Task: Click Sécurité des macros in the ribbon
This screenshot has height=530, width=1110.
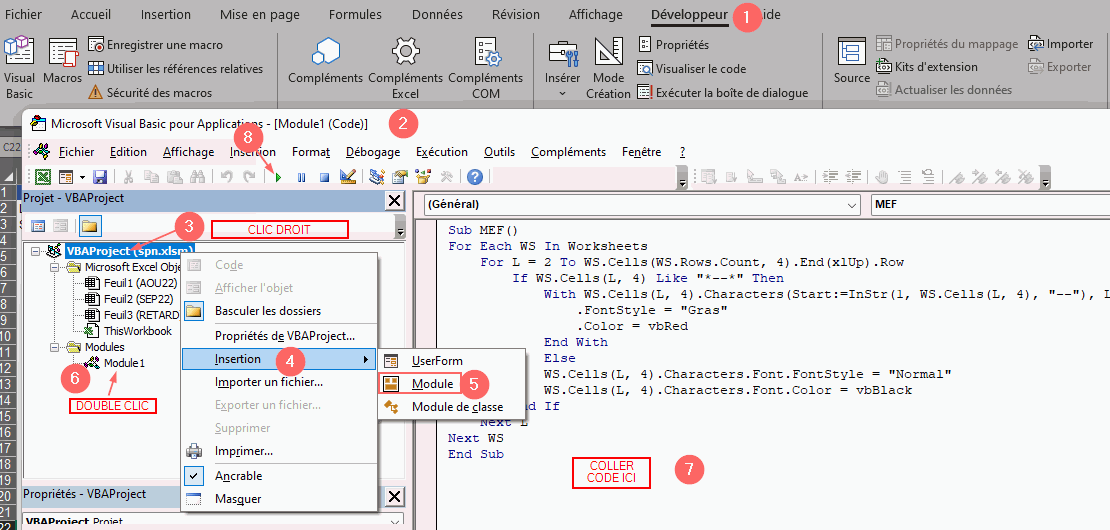Action: (160, 93)
